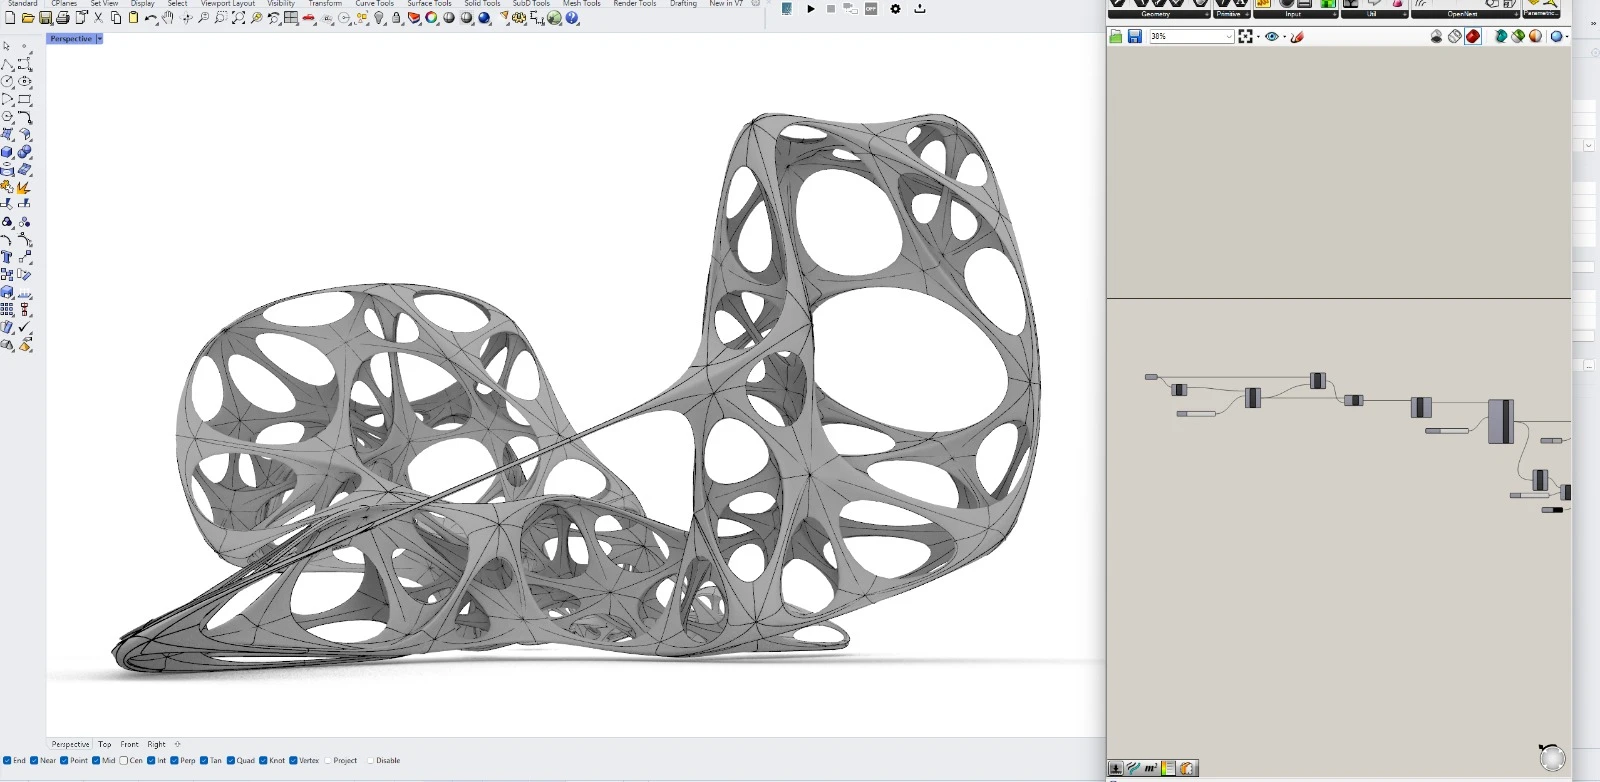
Task: Click the Play button in top toolbar
Action: click(x=811, y=9)
